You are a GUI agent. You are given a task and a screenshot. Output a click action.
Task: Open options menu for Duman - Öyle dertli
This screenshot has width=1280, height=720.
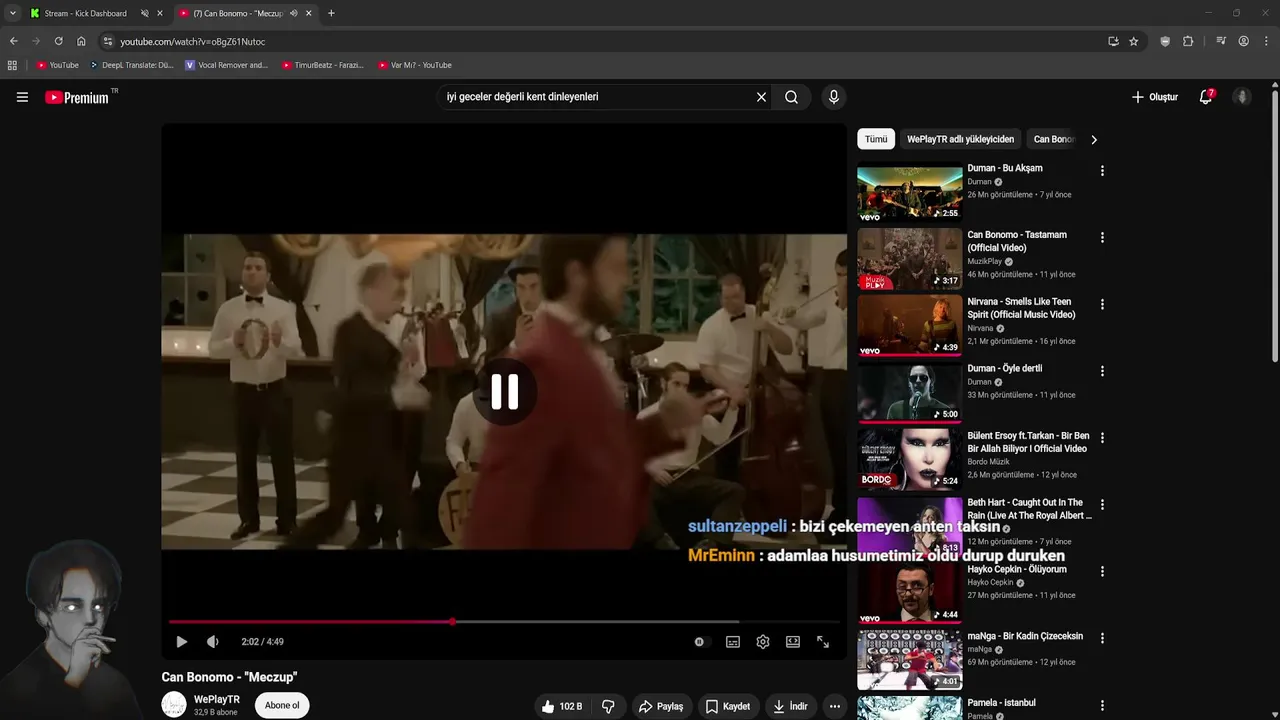tap(1102, 371)
